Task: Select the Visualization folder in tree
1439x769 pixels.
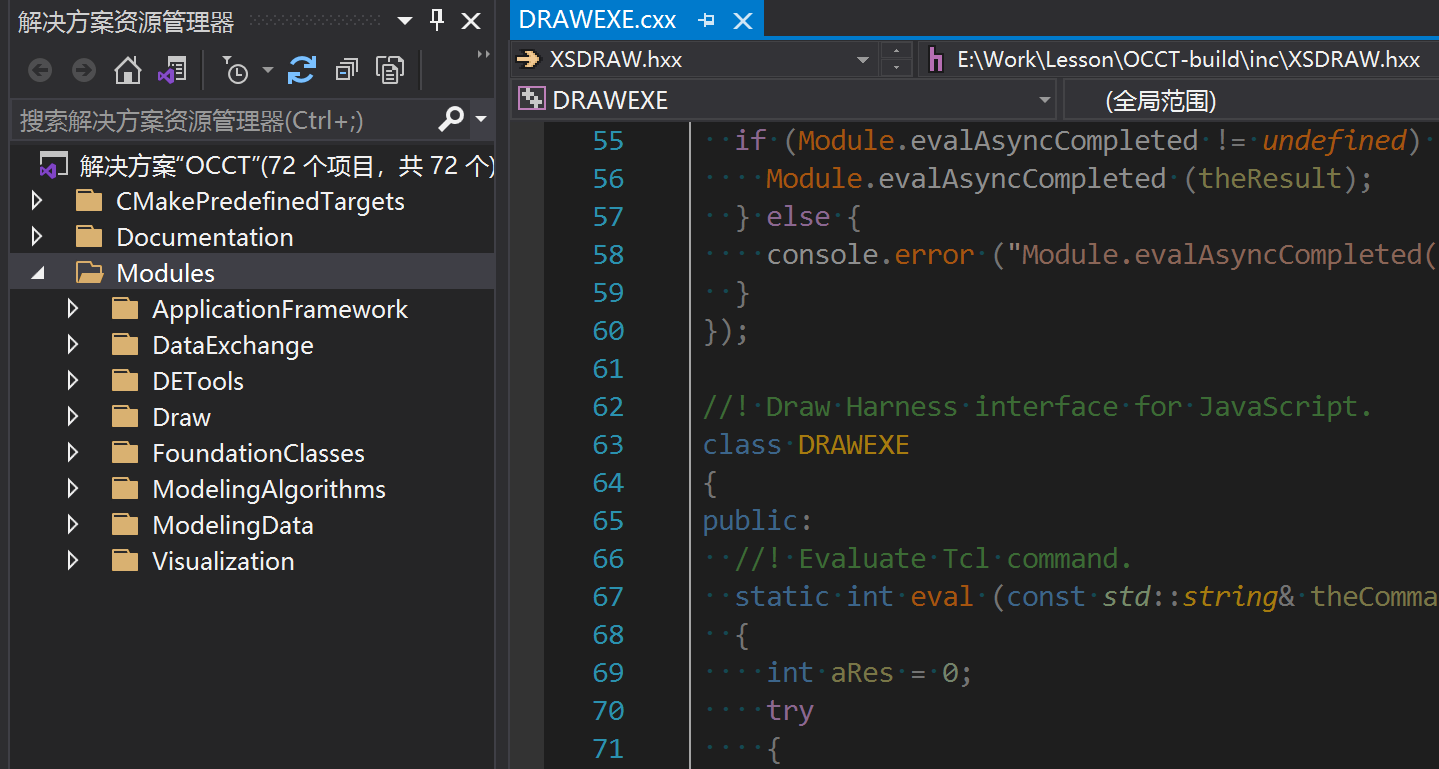Action: [223, 561]
